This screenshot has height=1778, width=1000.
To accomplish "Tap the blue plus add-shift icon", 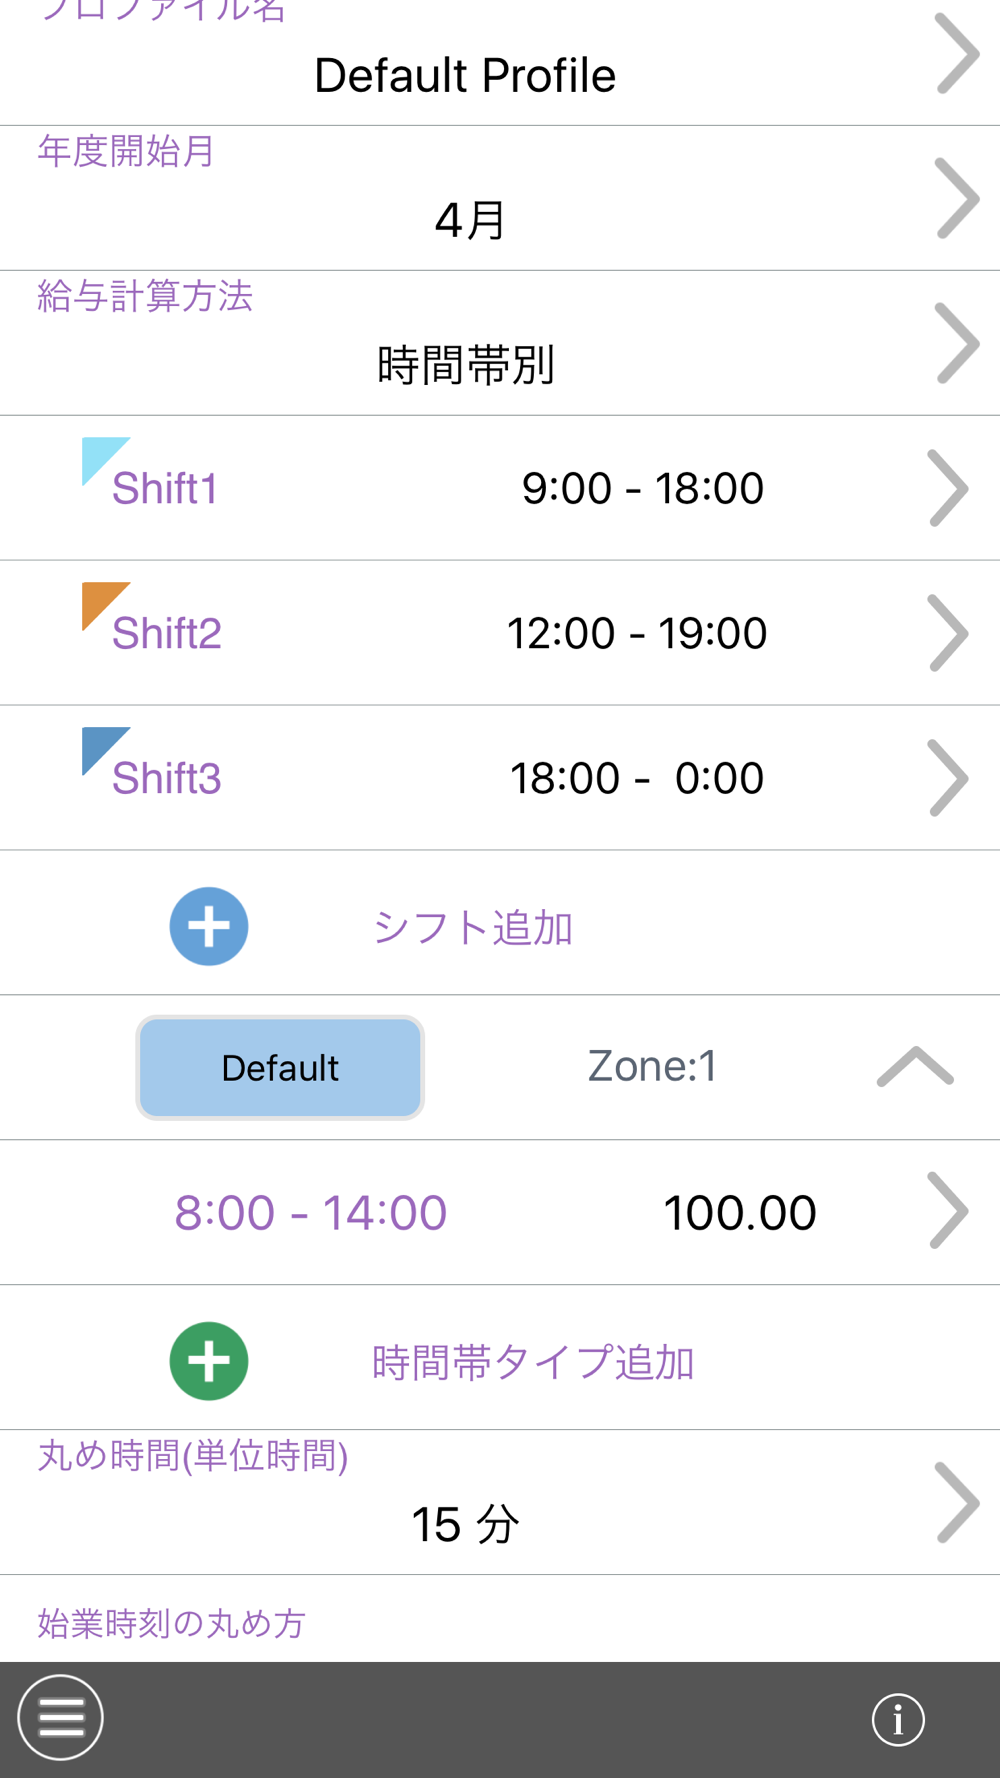I will click(x=209, y=926).
